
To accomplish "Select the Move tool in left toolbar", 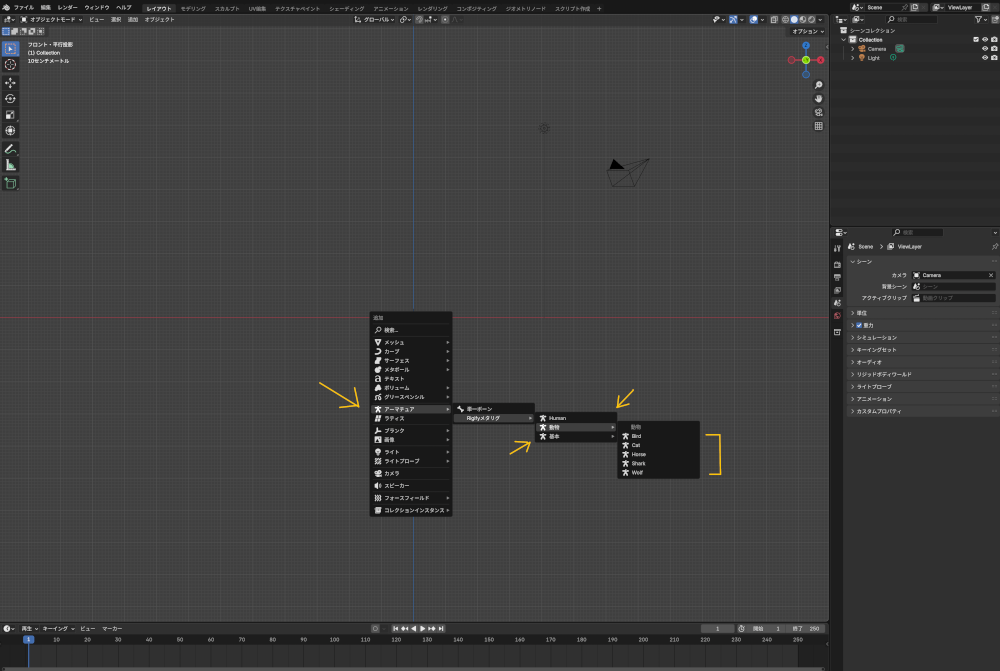I will coord(10,83).
